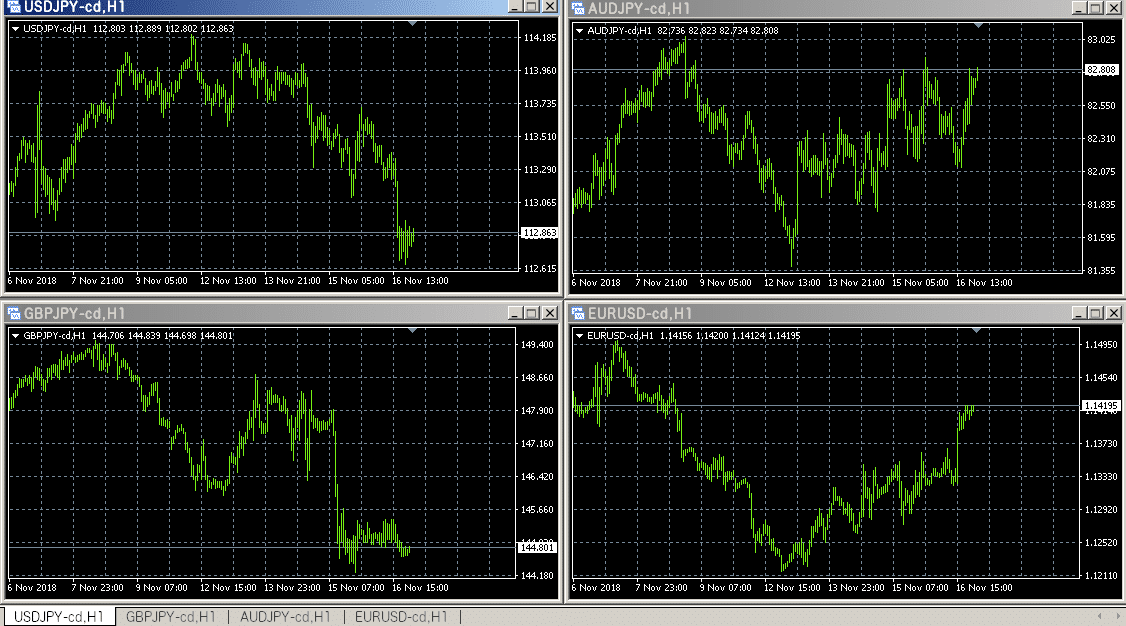Switch to the GBPJPY-cd,H1 tab

click(x=171, y=617)
